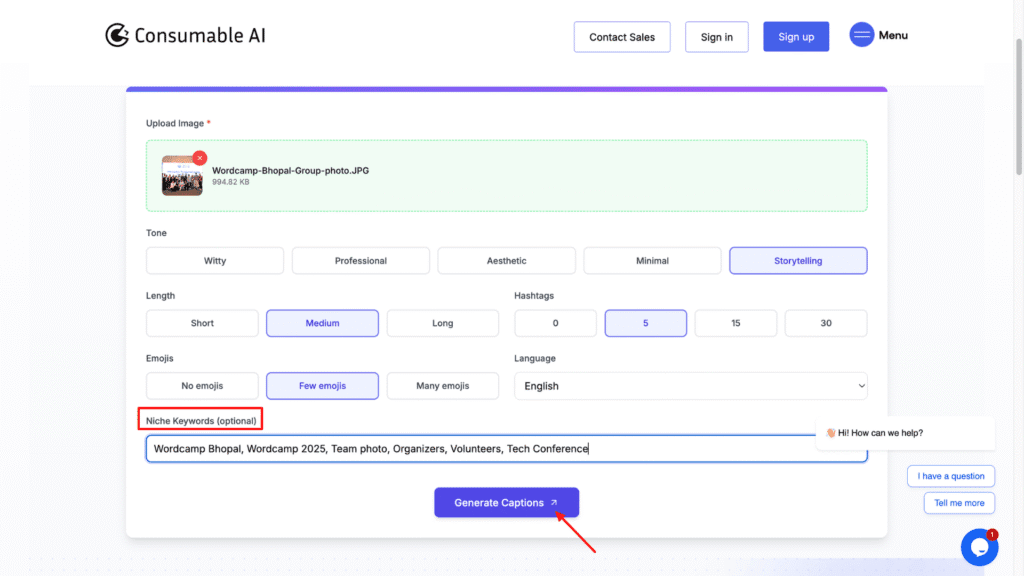The width and height of the screenshot is (1024, 576).
Task: Click 'I have a question' chat option
Action: [x=951, y=476]
